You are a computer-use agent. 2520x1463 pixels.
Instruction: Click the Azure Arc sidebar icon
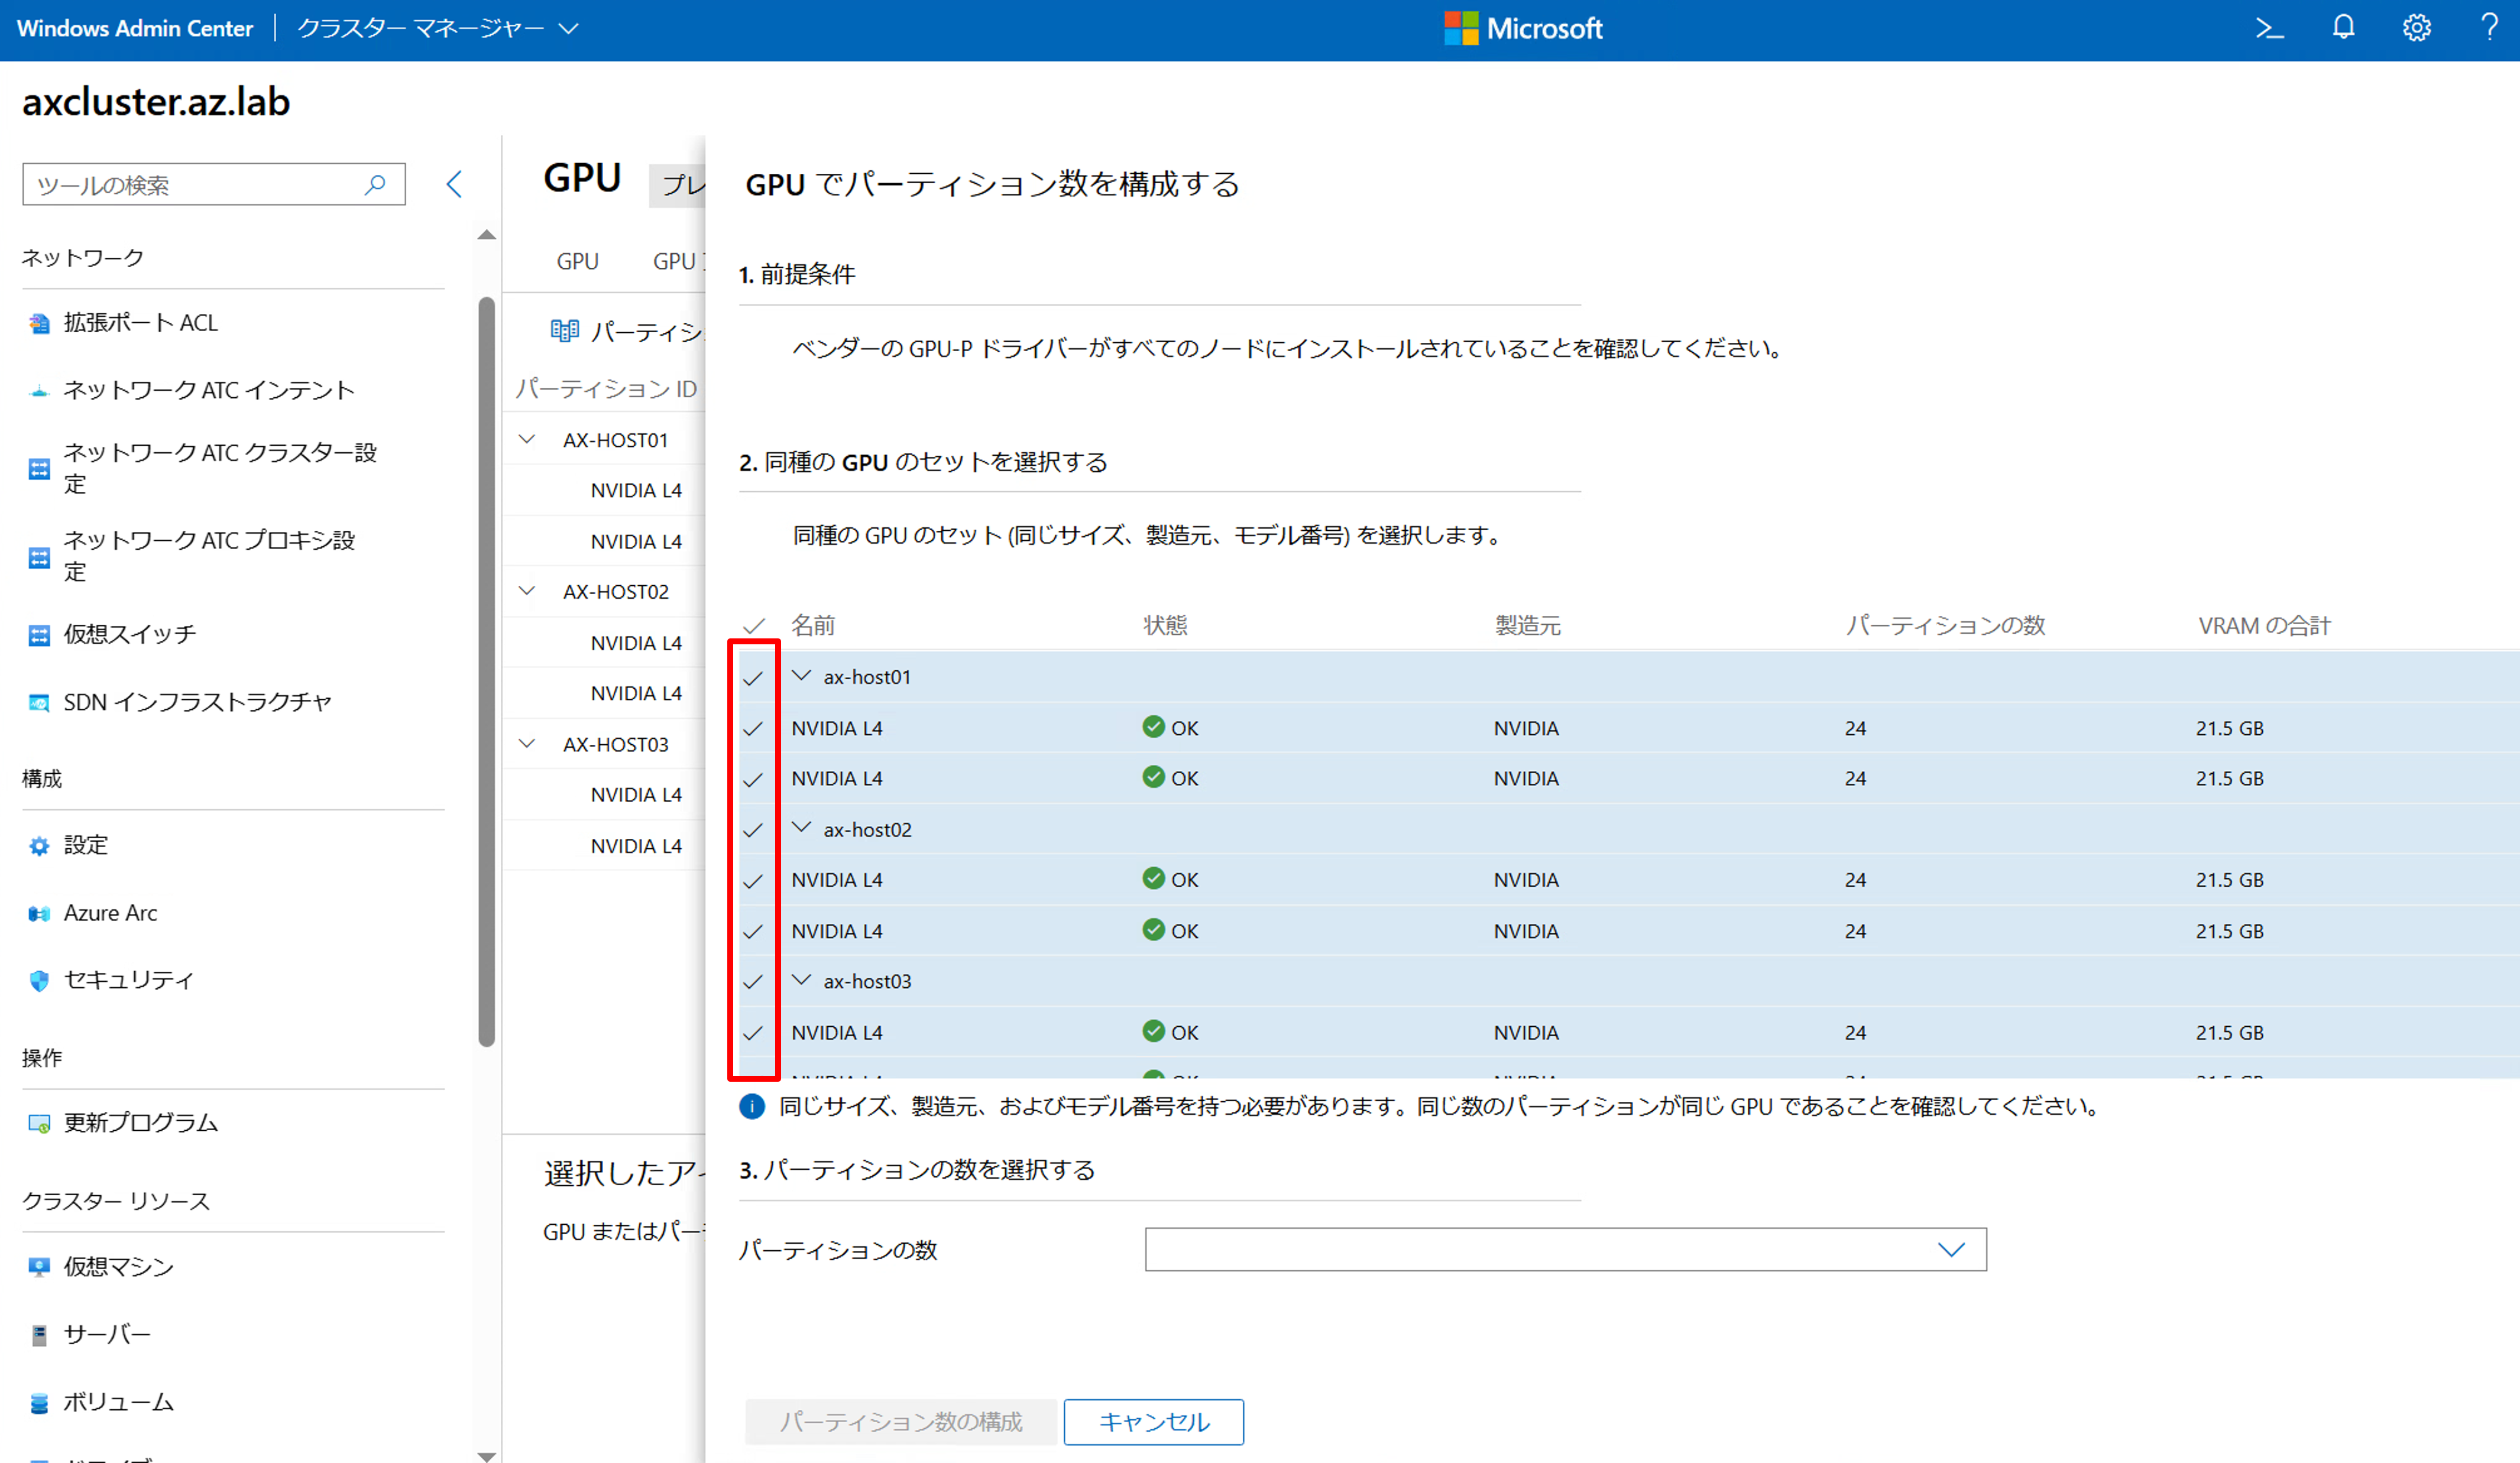click(39, 914)
